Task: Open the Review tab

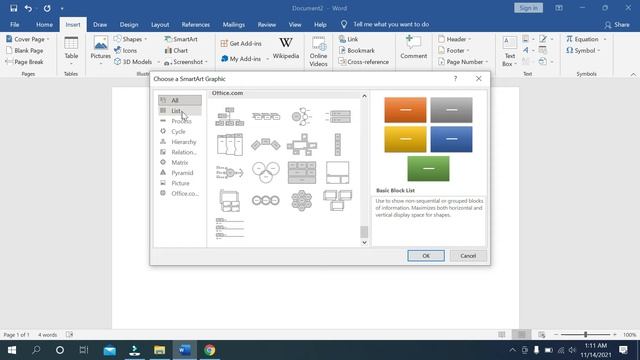Action: pos(267,24)
